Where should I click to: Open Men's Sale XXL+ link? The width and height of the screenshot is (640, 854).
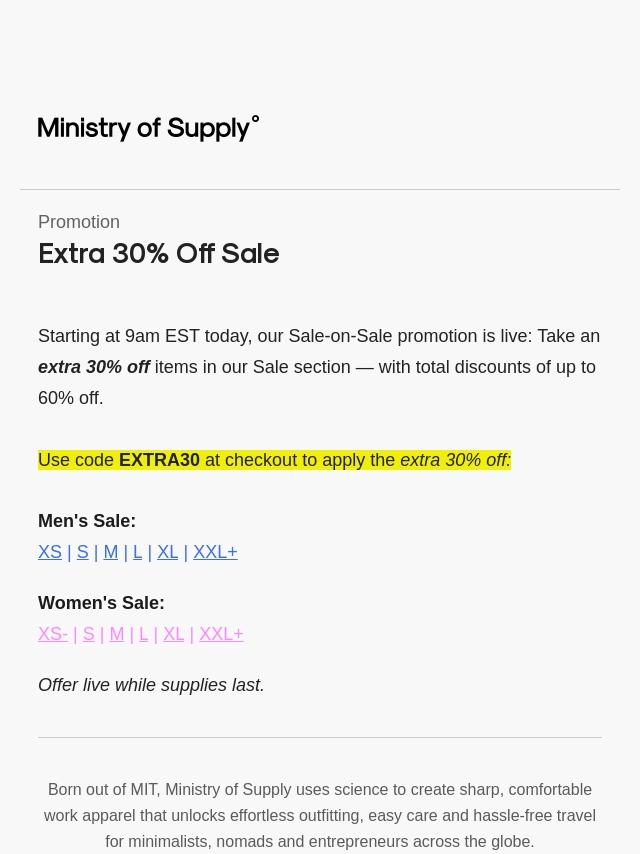[x=215, y=552]
